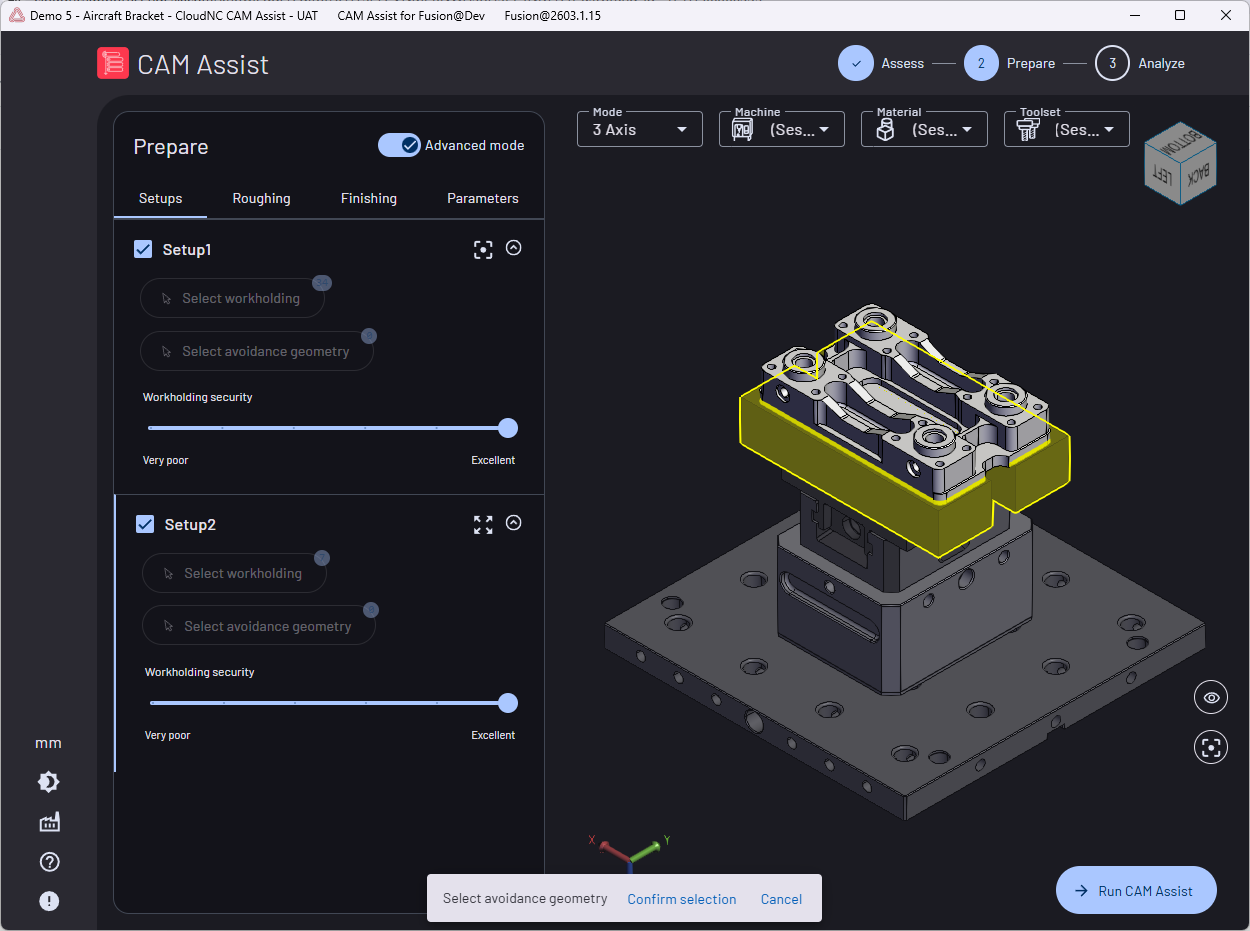
Task: Click the view orientation cube
Action: coord(1181,163)
